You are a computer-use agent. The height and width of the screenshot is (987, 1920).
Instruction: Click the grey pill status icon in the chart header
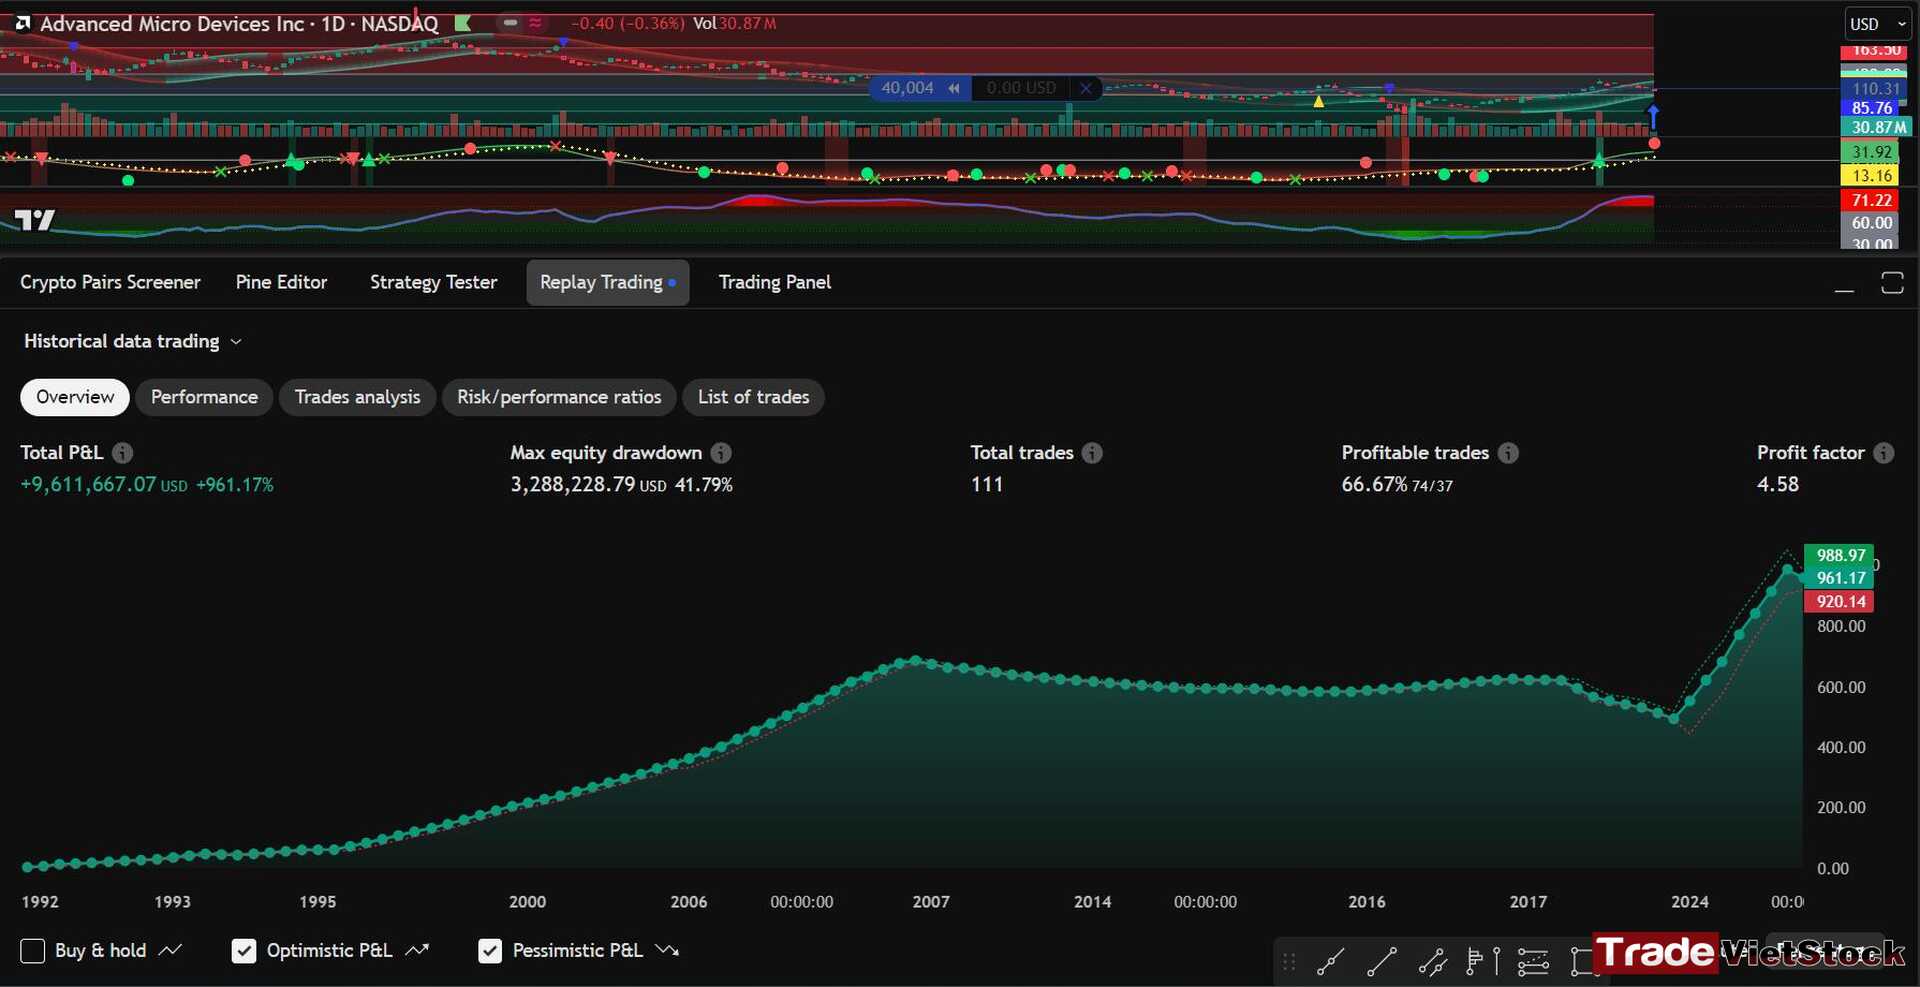[x=510, y=22]
